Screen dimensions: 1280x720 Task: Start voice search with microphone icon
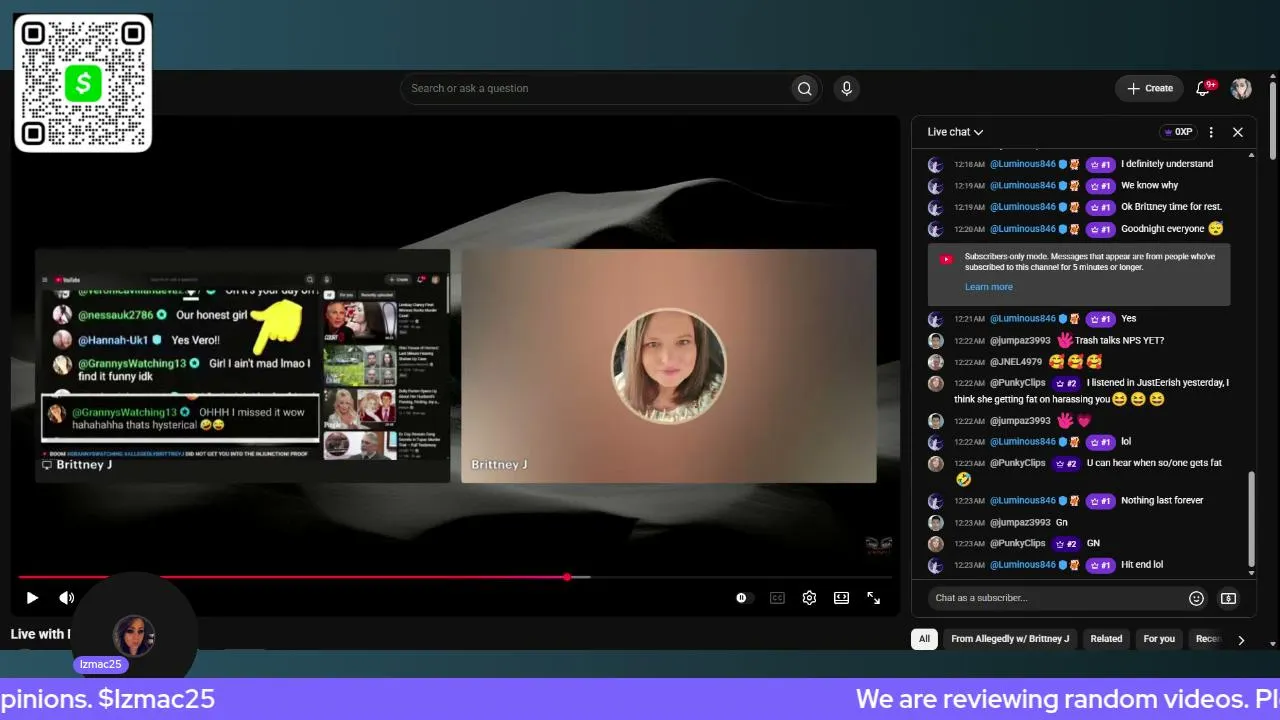[847, 89]
